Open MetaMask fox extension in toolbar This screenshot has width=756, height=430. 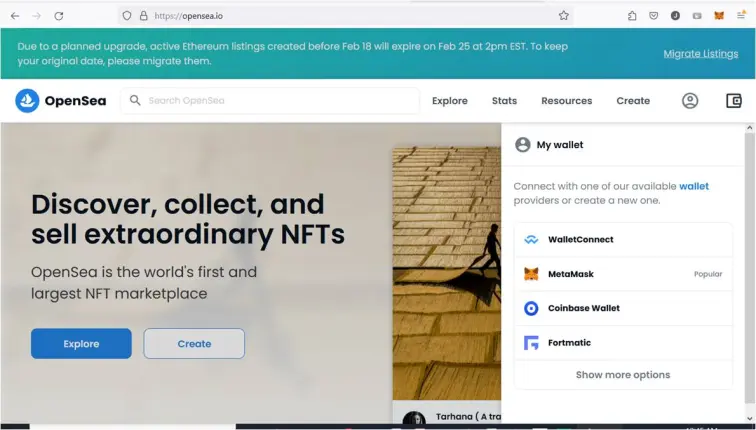click(x=719, y=16)
